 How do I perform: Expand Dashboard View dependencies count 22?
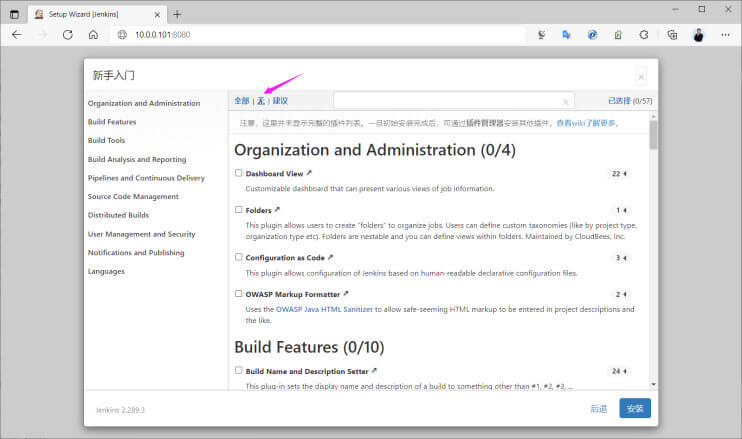[619, 174]
